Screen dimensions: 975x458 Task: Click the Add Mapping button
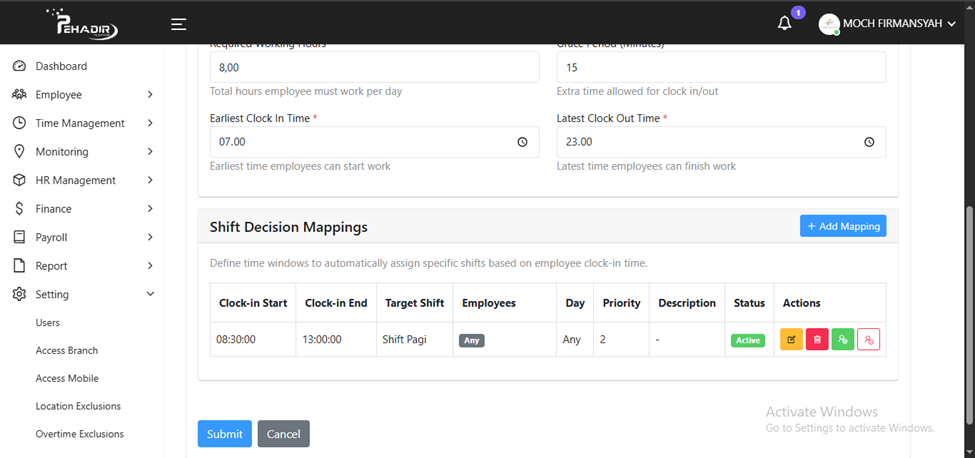click(842, 226)
